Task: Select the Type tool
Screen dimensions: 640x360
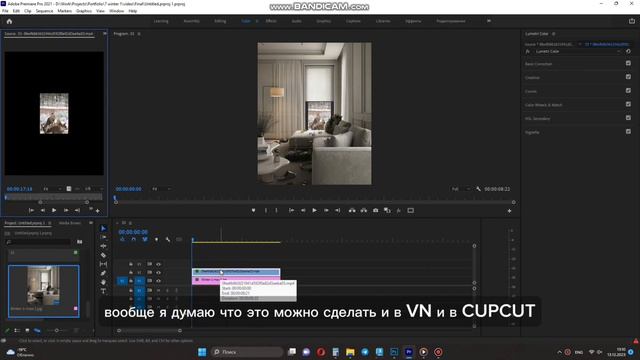Action: pos(103,291)
